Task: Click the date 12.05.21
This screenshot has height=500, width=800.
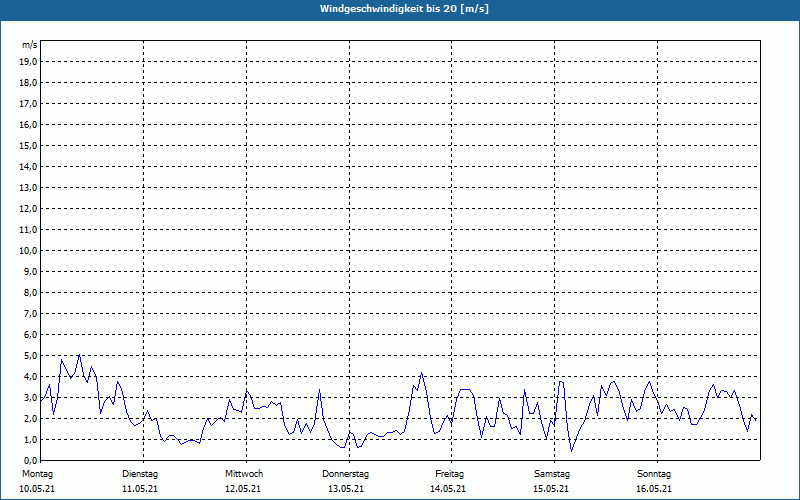Action: click(x=244, y=489)
